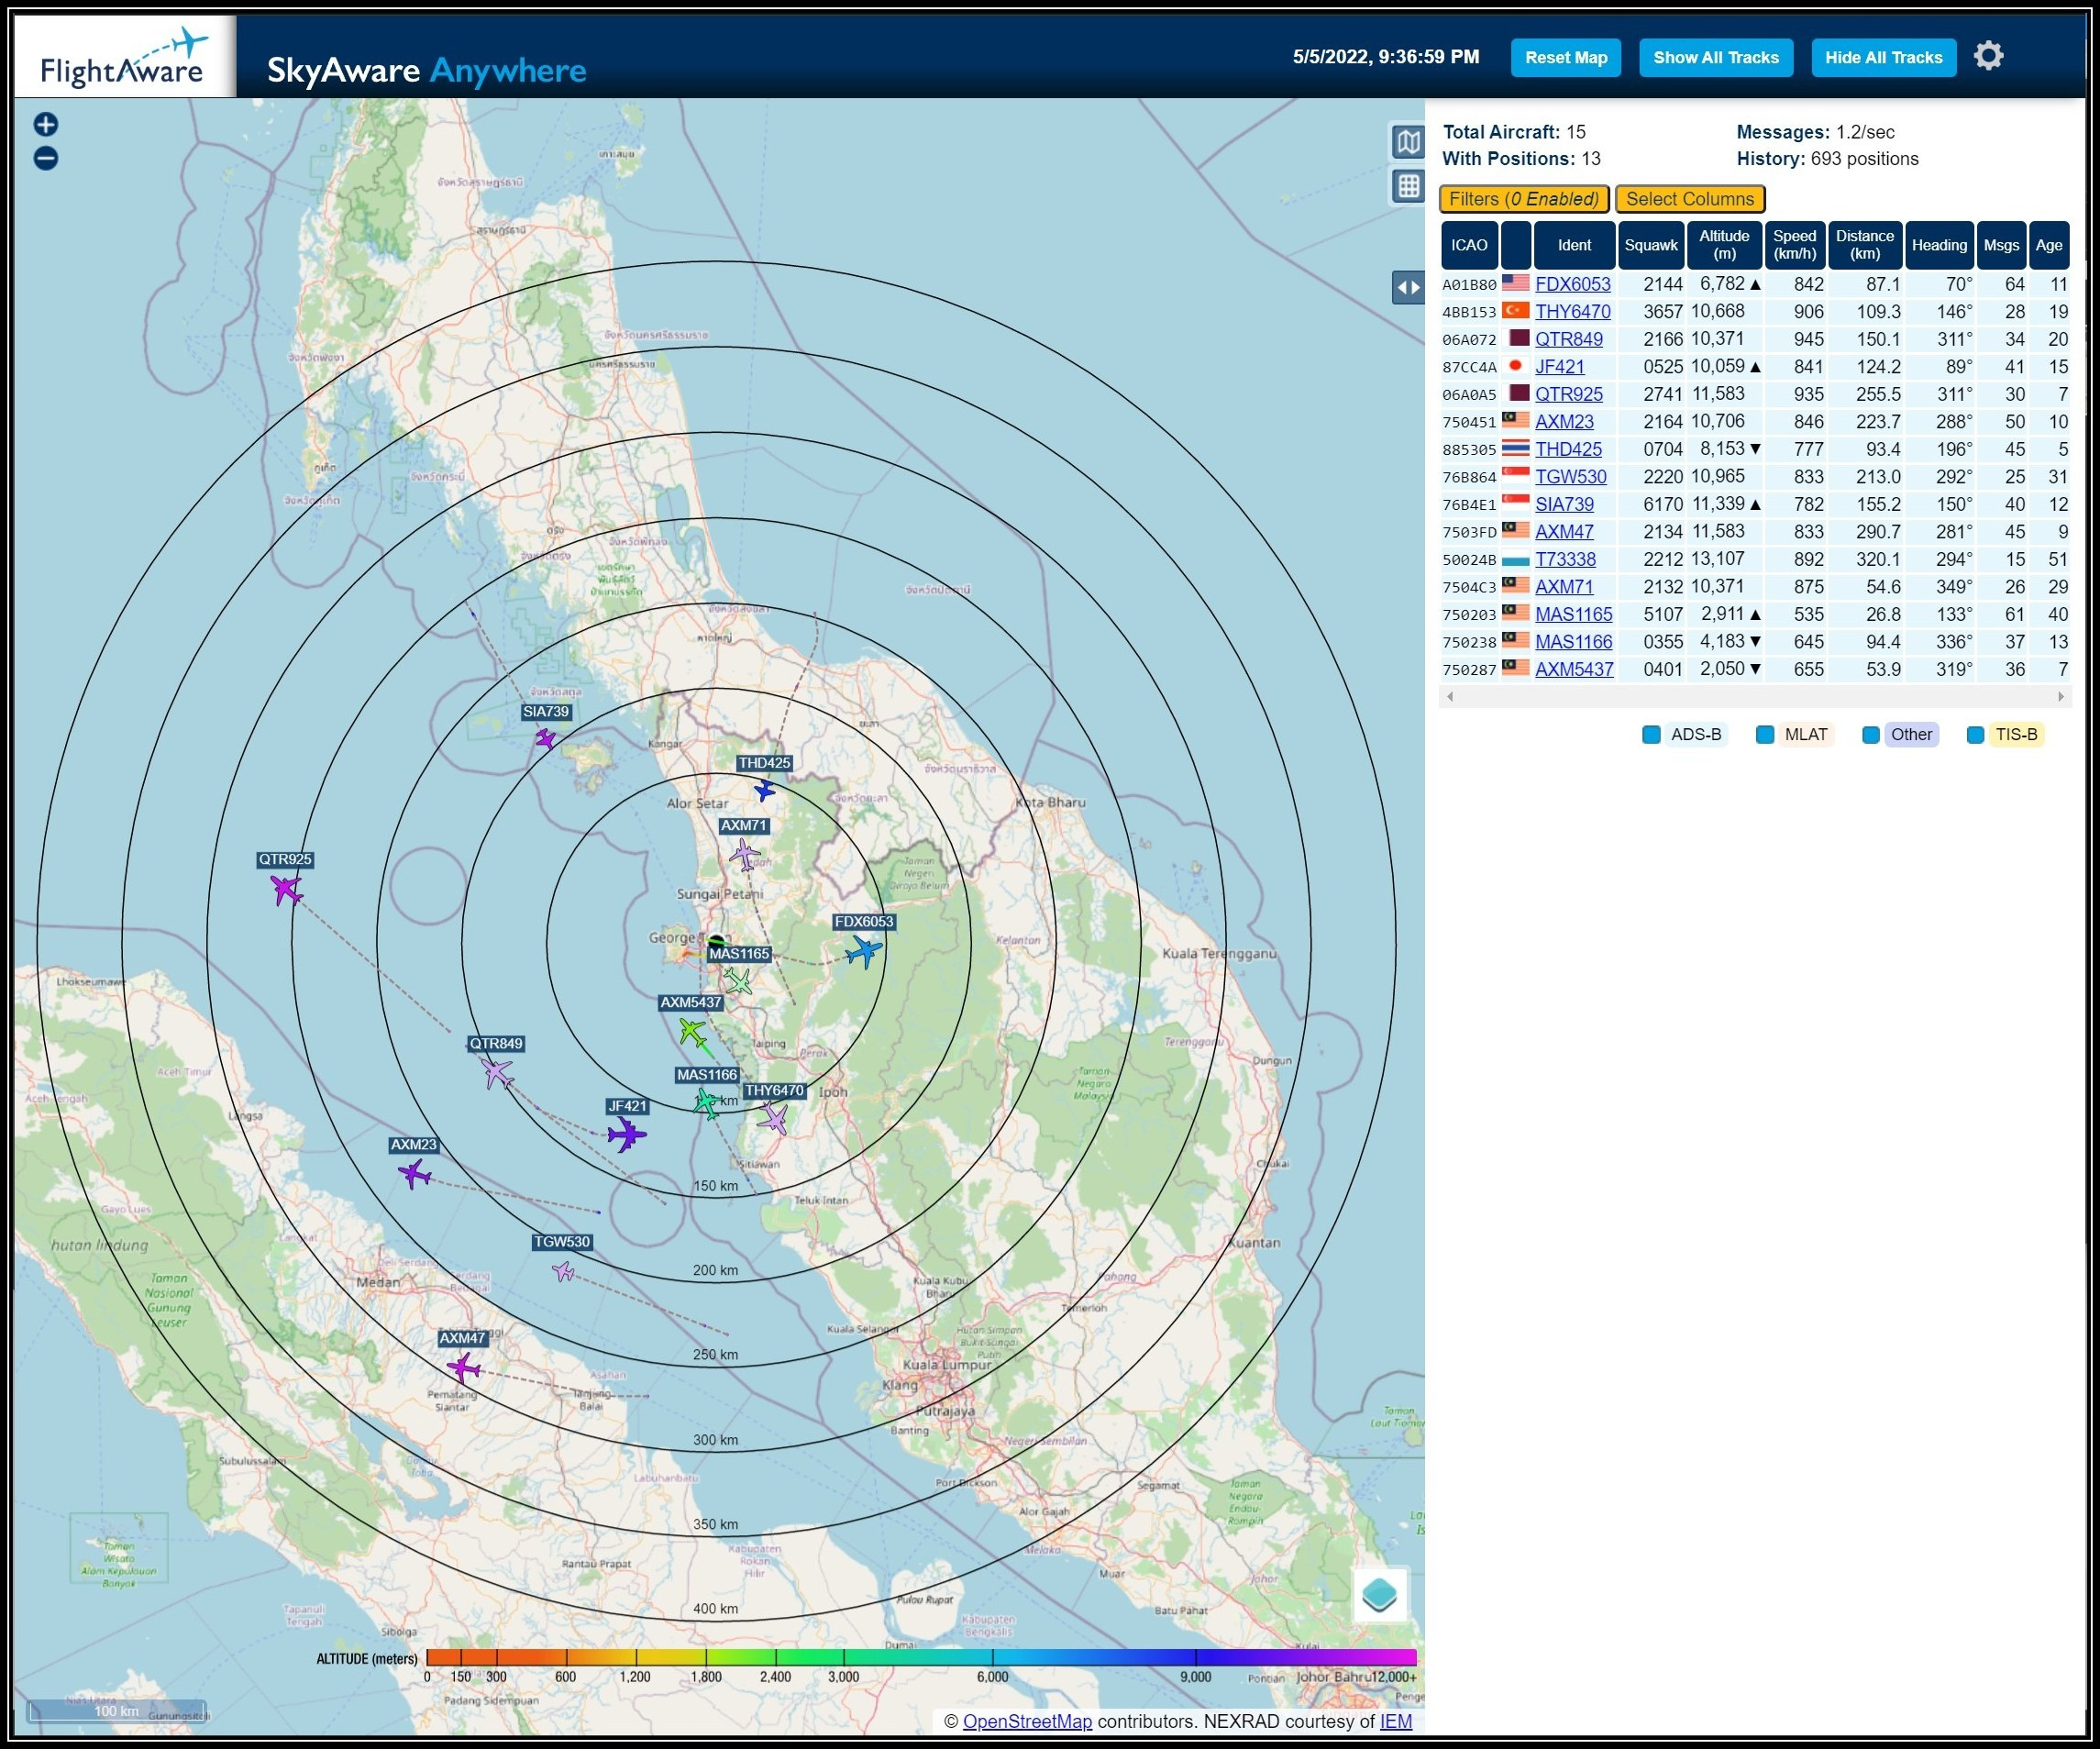Sort table by Altitude column header
The height and width of the screenshot is (1749, 2100).
point(1724,245)
